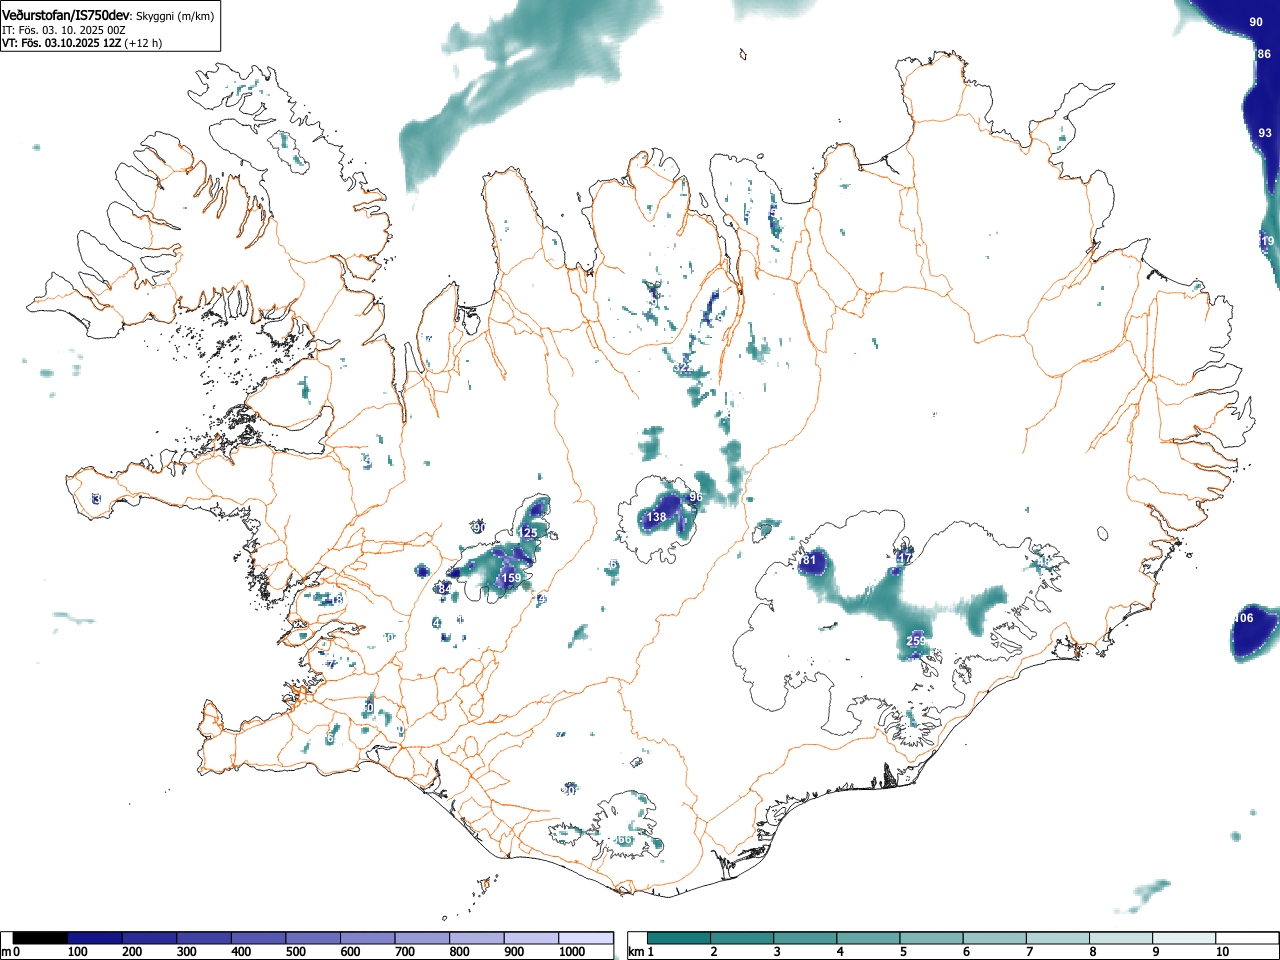
Task: Click the '800' tick on the metre legend
Action: 460,952
